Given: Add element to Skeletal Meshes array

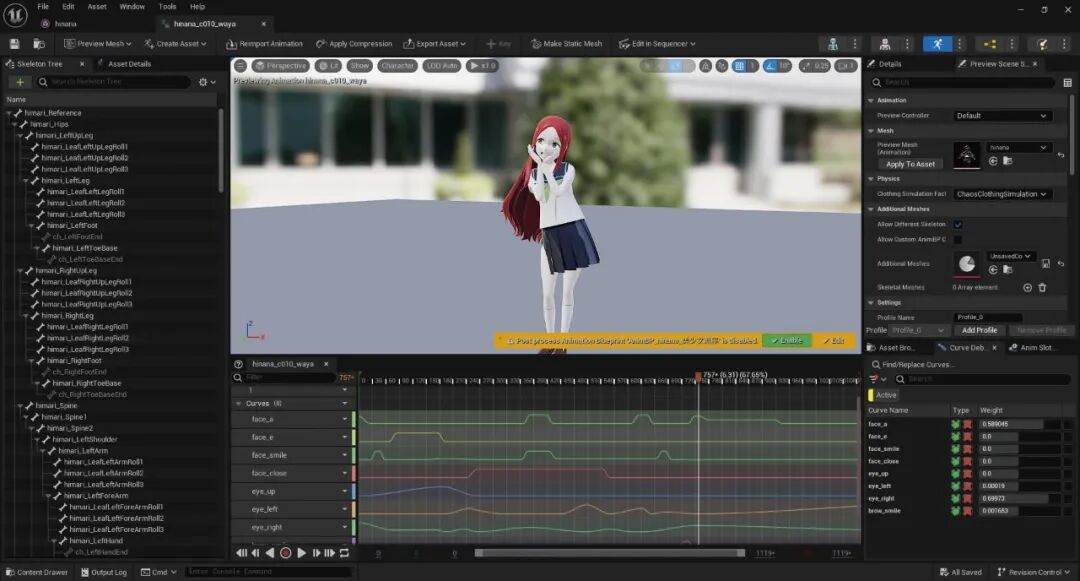Looking at the screenshot, I should click(1027, 288).
